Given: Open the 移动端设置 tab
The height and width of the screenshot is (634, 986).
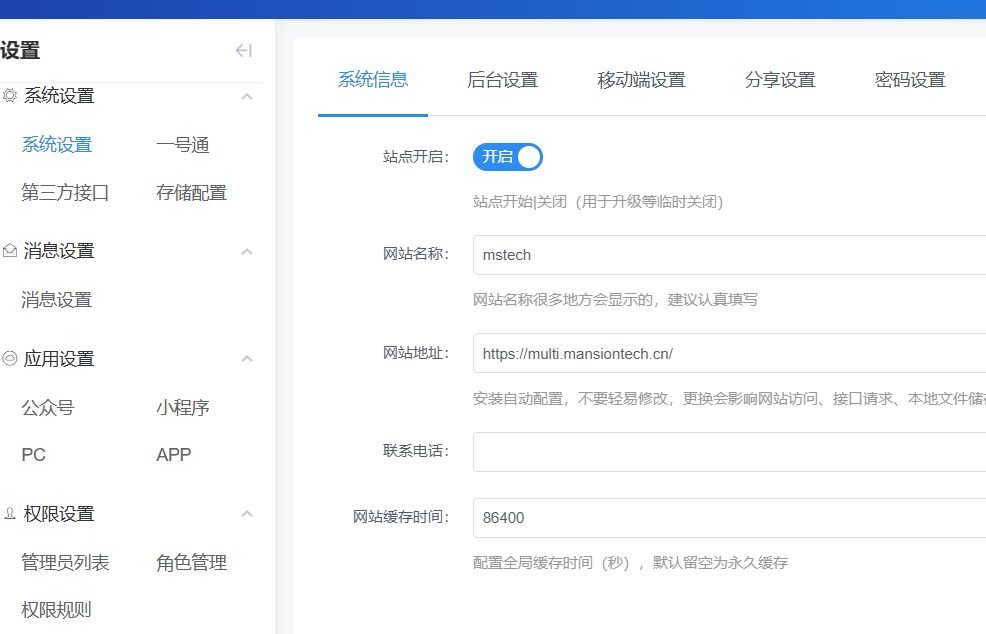Looking at the screenshot, I should 641,80.
